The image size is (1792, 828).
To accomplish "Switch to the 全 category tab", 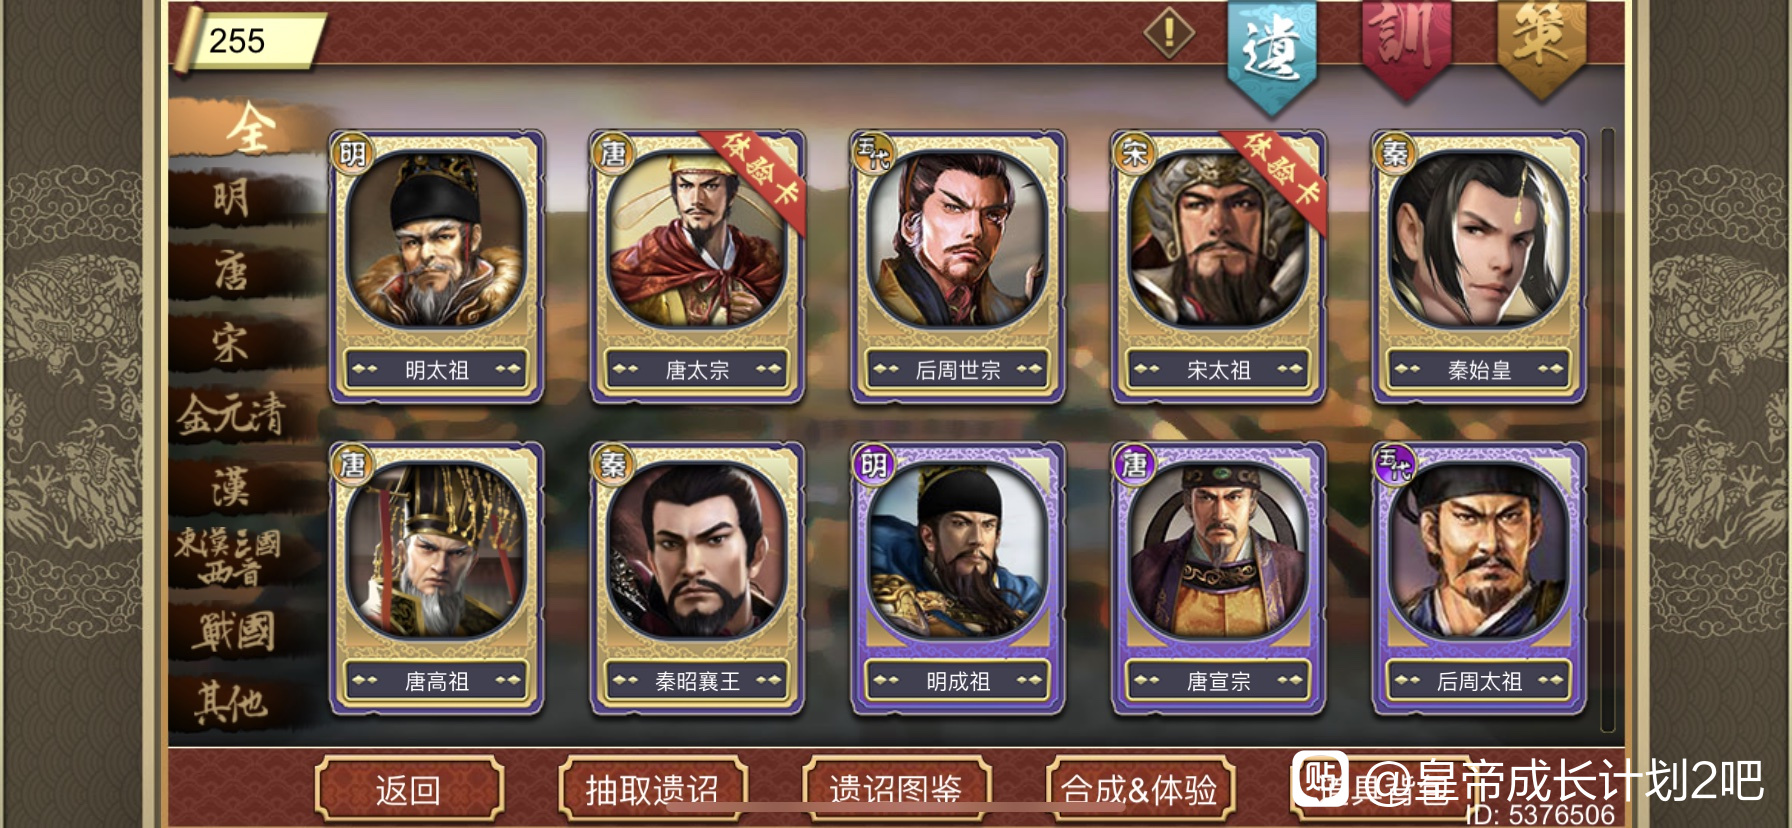I will [x=247, y=128].
